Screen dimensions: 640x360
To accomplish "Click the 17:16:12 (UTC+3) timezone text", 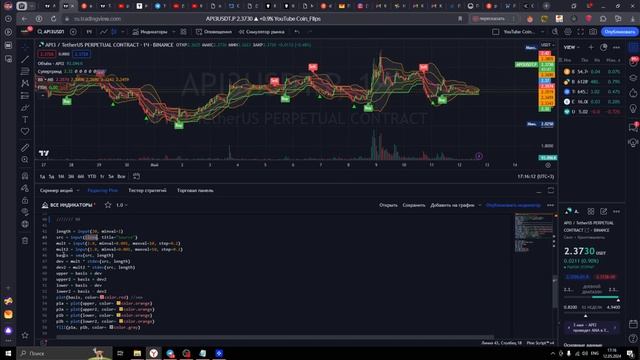I will point(536,176).
